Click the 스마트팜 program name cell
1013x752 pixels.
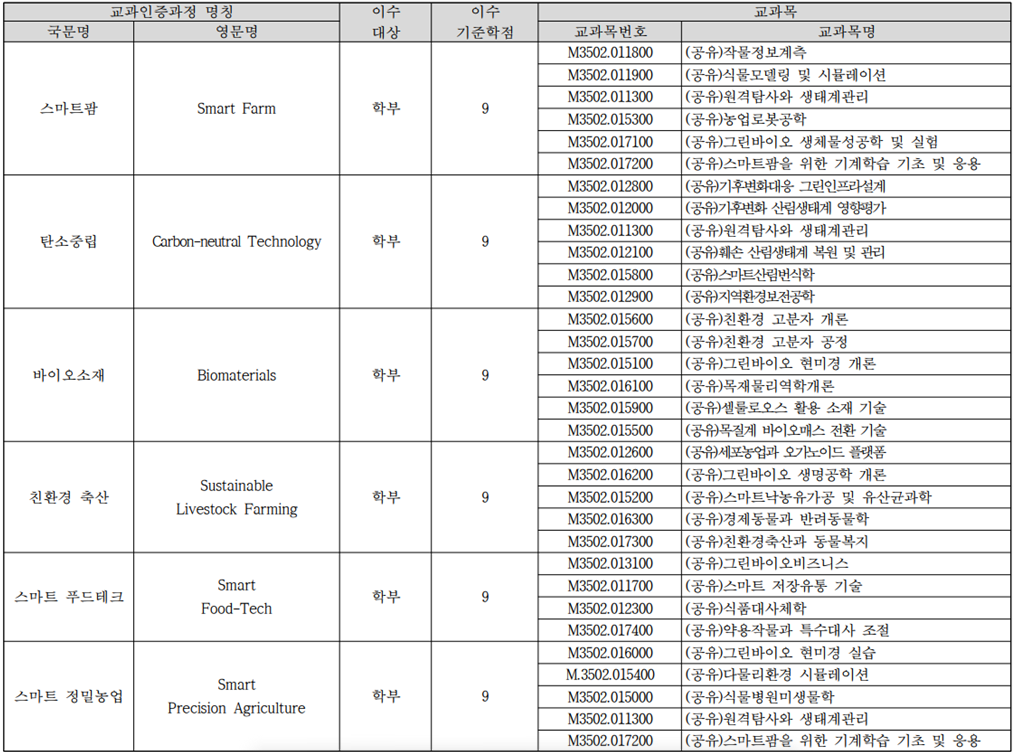tap(68, 109)
